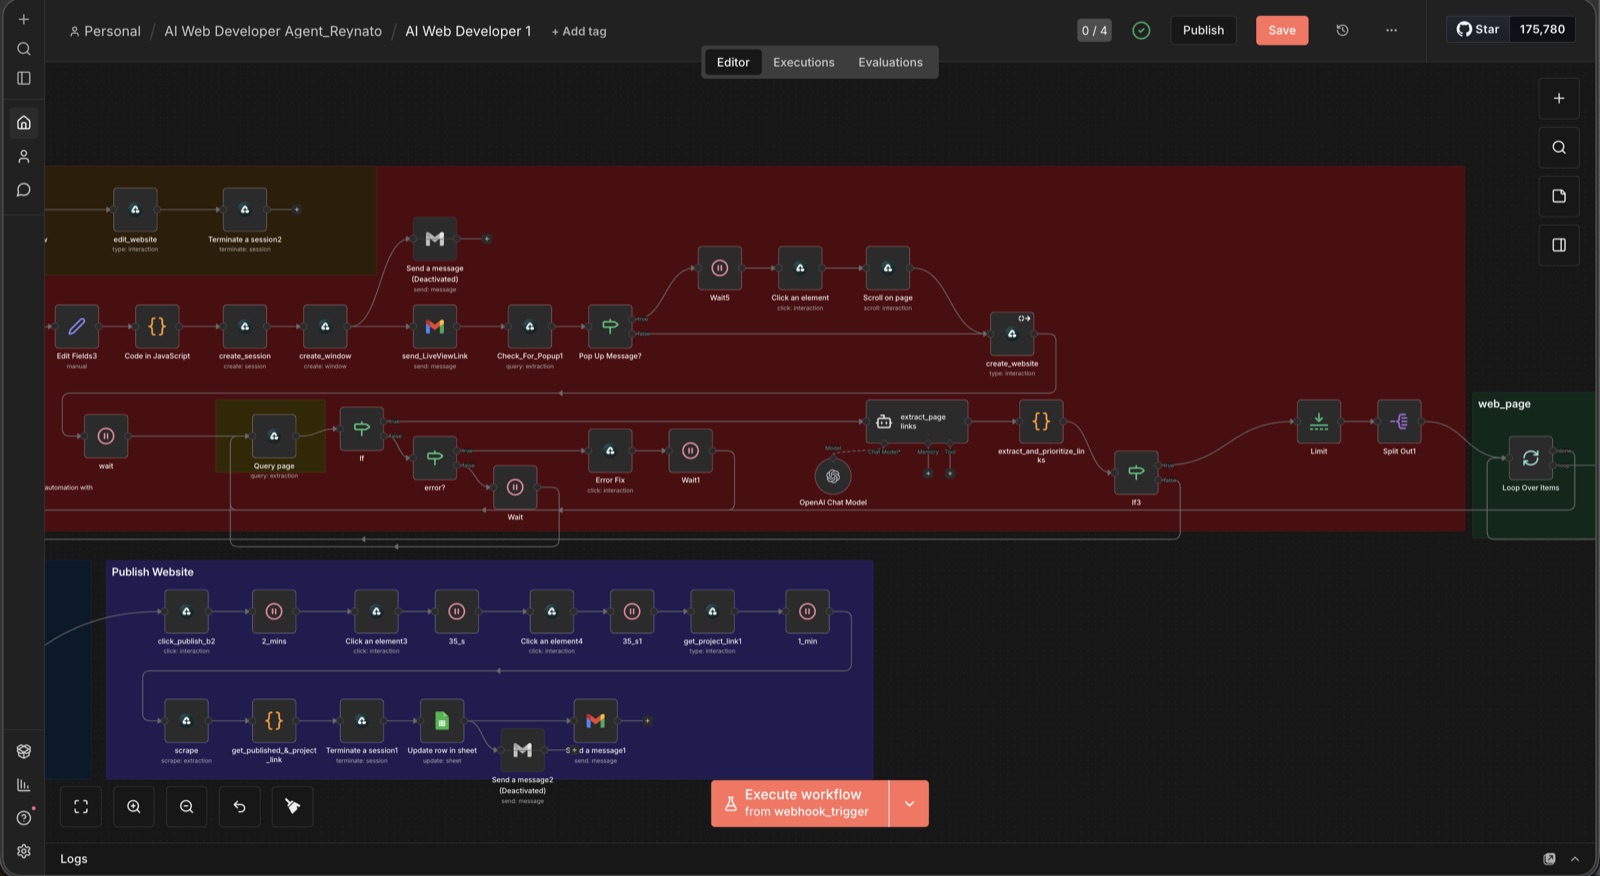Open the home overview in sidebar
This screenshot has width=1600, height=876.
tap(24, 123)
